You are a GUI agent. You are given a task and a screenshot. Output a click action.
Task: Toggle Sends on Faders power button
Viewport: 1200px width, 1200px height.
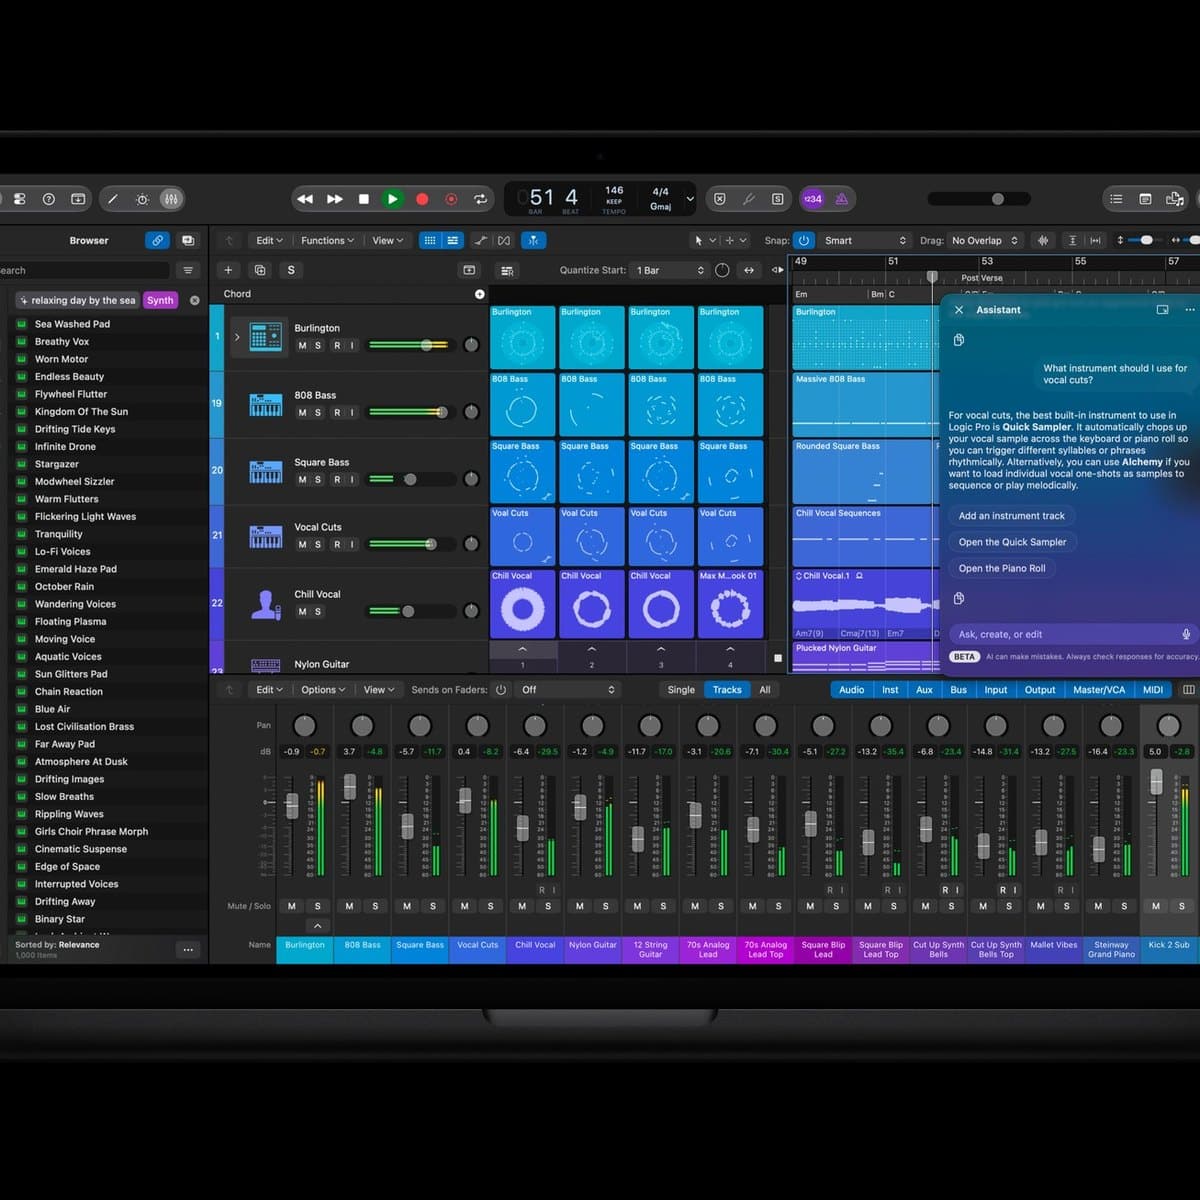[501, 689]
